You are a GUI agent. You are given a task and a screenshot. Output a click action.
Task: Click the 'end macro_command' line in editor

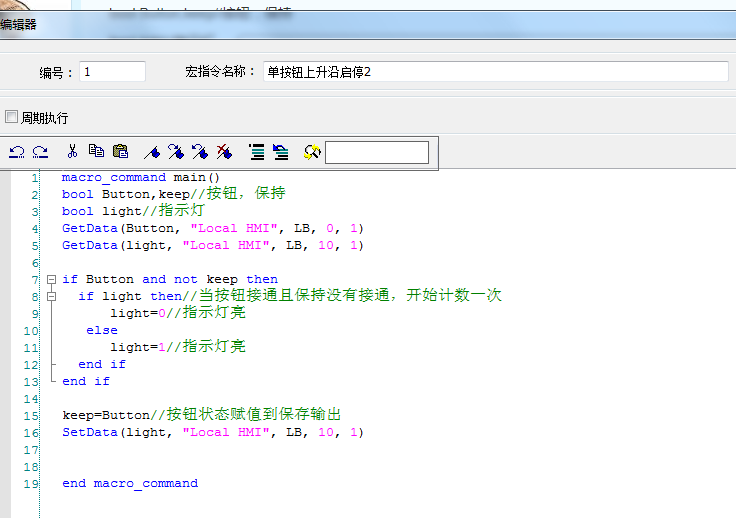click(129, 484)
